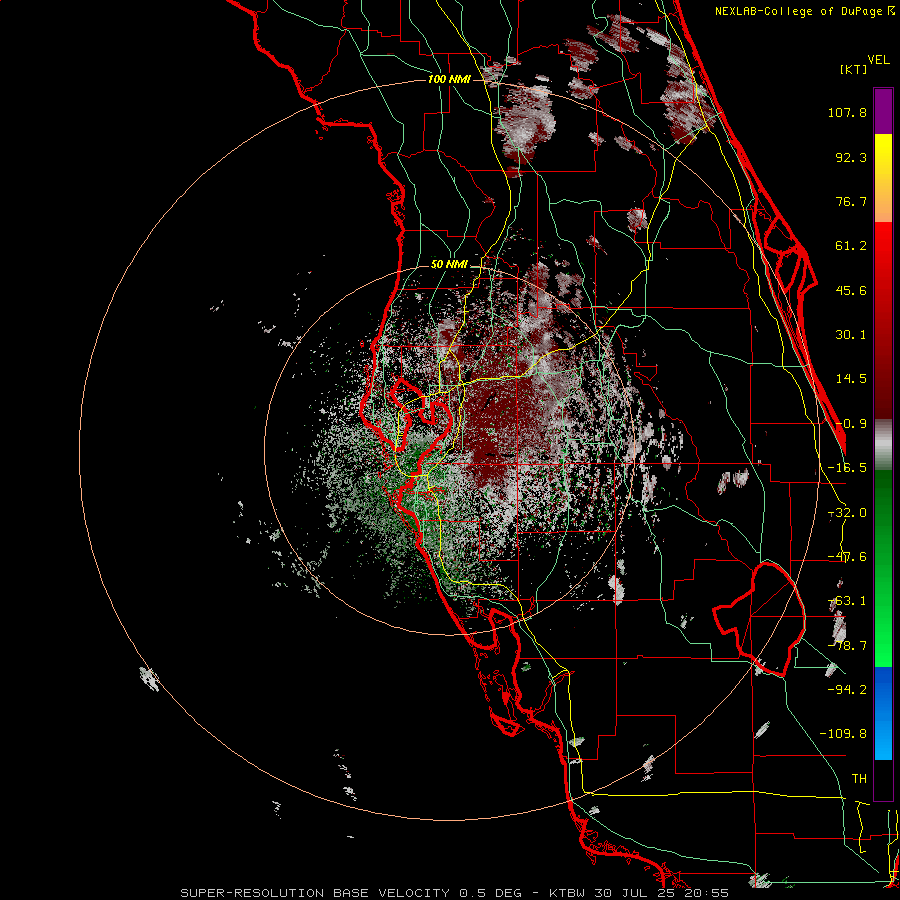Click the 100 NMI range ring label
Image resolution: width=900 pixels, height=900 pixels.
449,79
